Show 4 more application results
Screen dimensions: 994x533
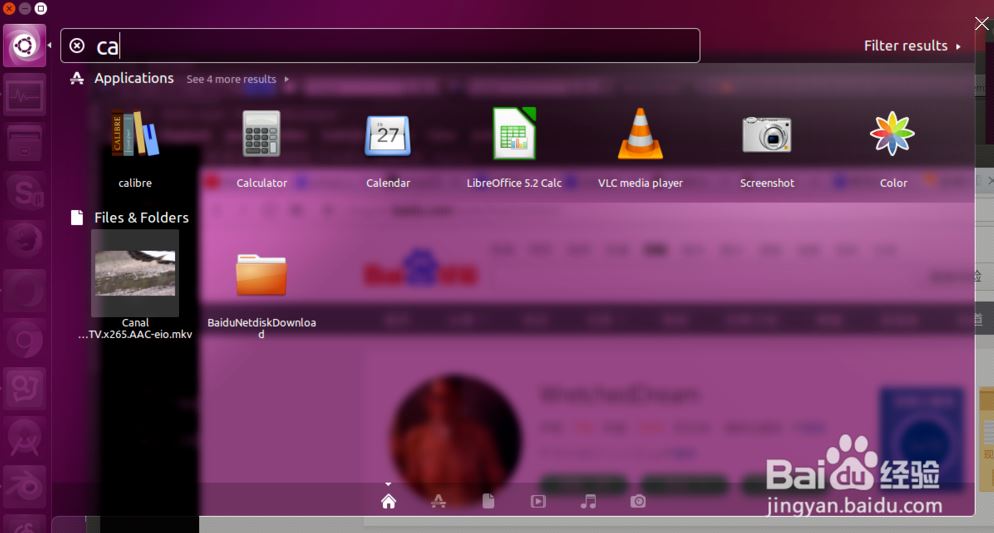[x=237, y=79]
